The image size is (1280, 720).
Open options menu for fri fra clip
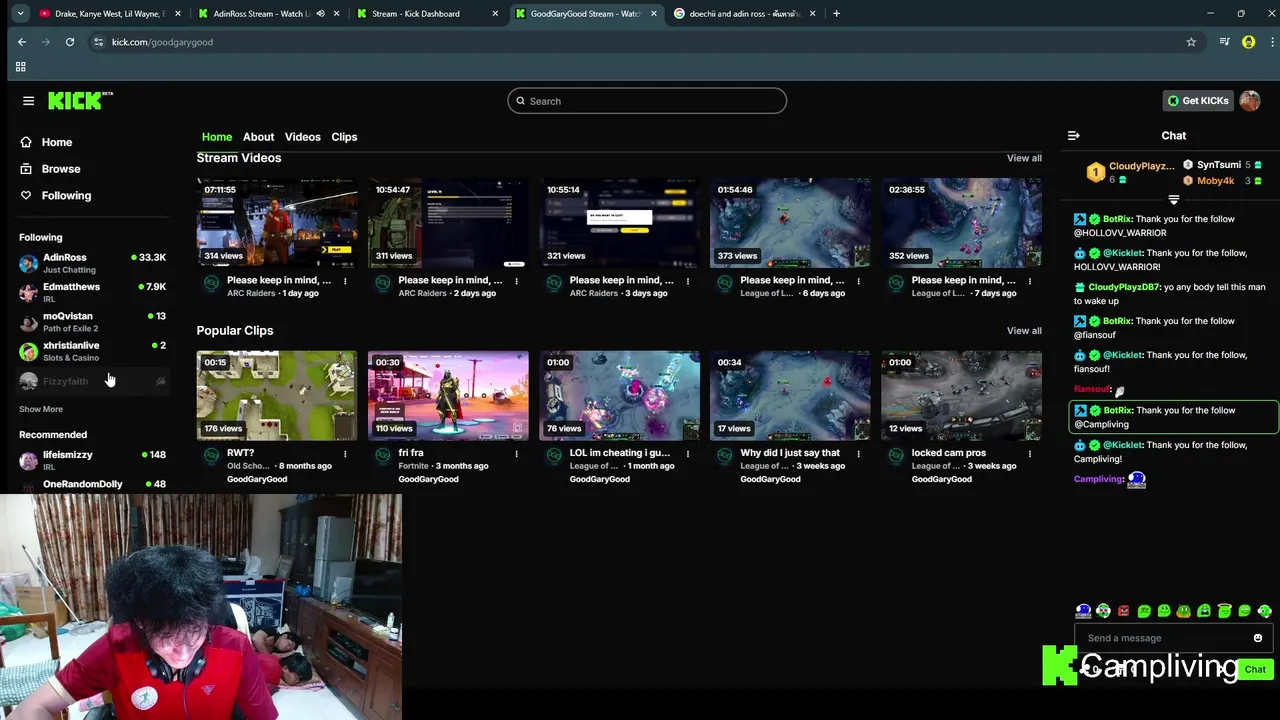[516, 454]
